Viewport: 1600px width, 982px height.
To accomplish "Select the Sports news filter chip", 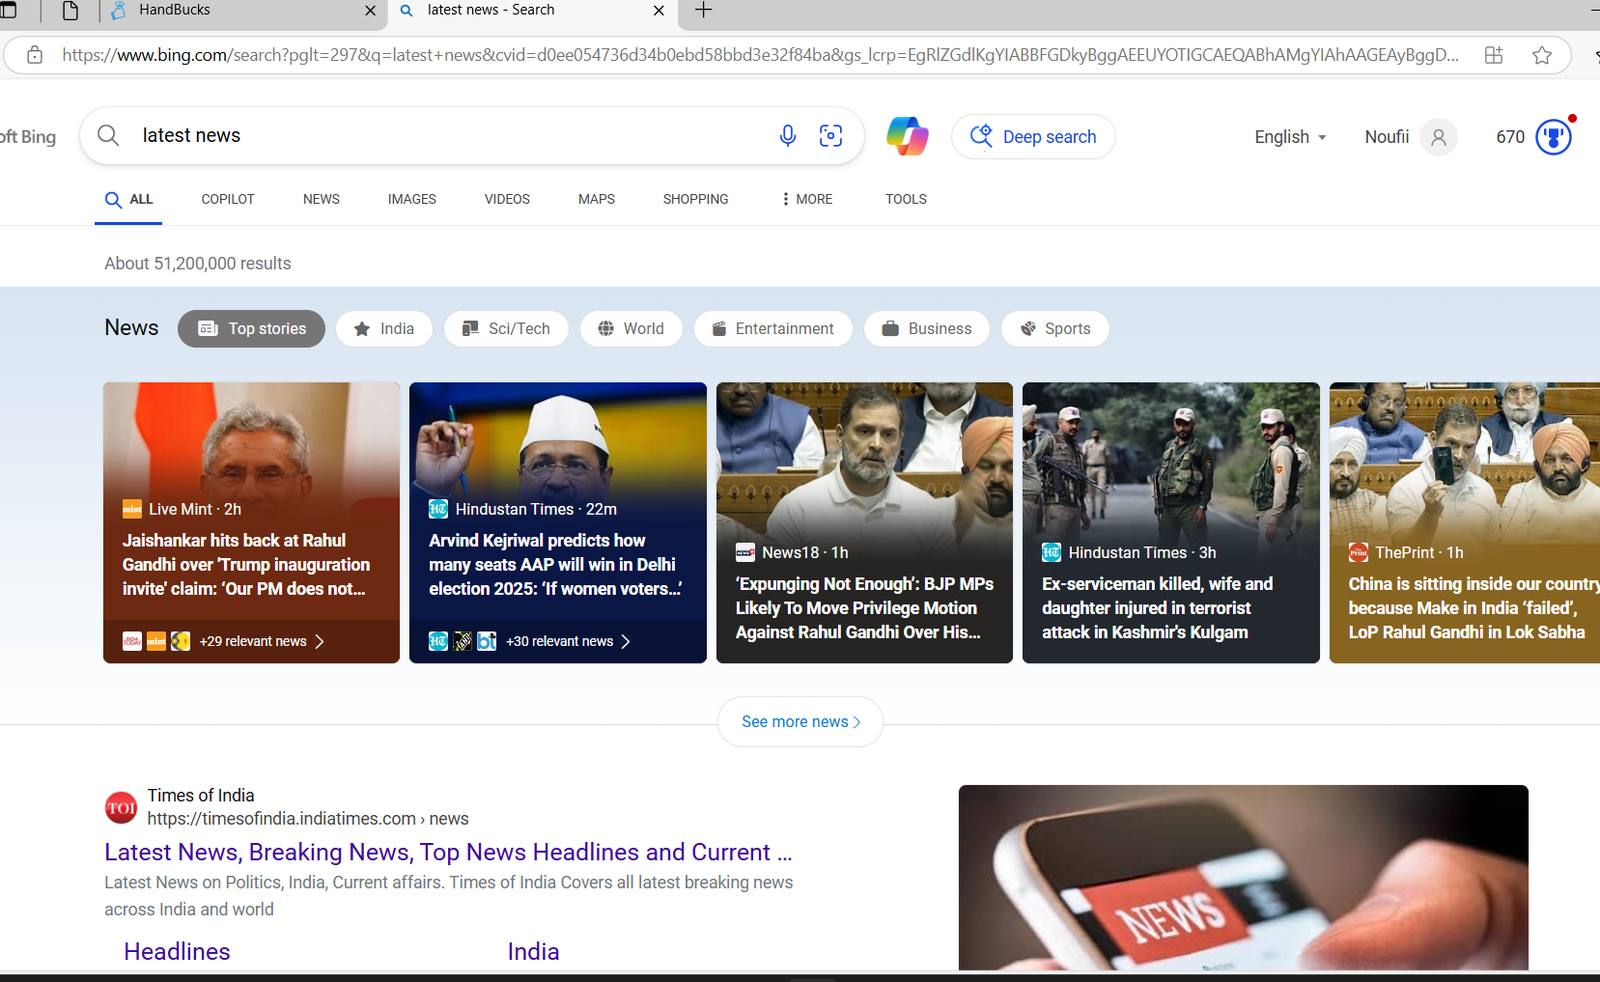I will point(1055,329).
